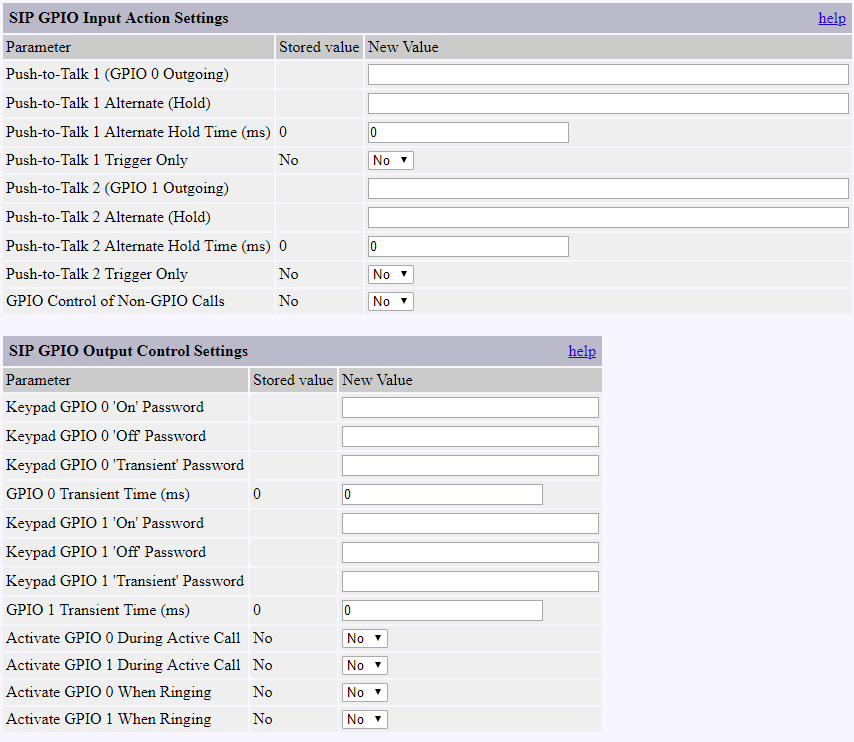Open Activate GPIO 1 During Active Call dropdown
This screenshot has width=854, height=742.
pyautogui.click(x=364, y=665)
